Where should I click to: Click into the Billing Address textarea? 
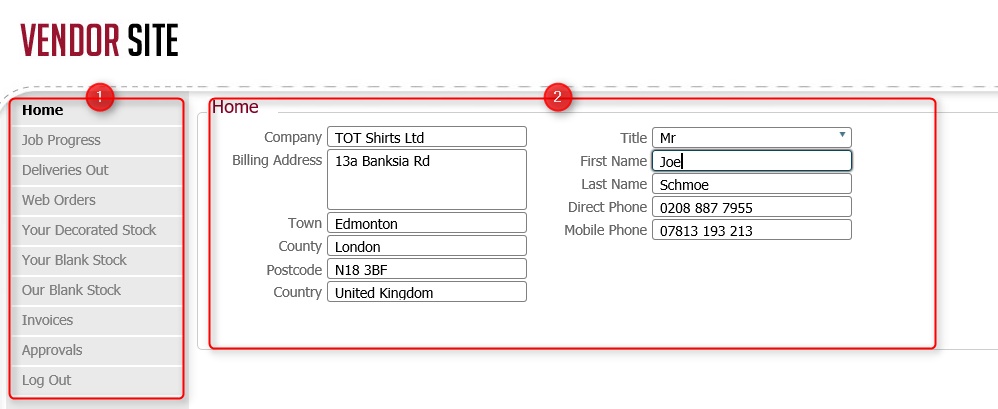tap(426, 180)
